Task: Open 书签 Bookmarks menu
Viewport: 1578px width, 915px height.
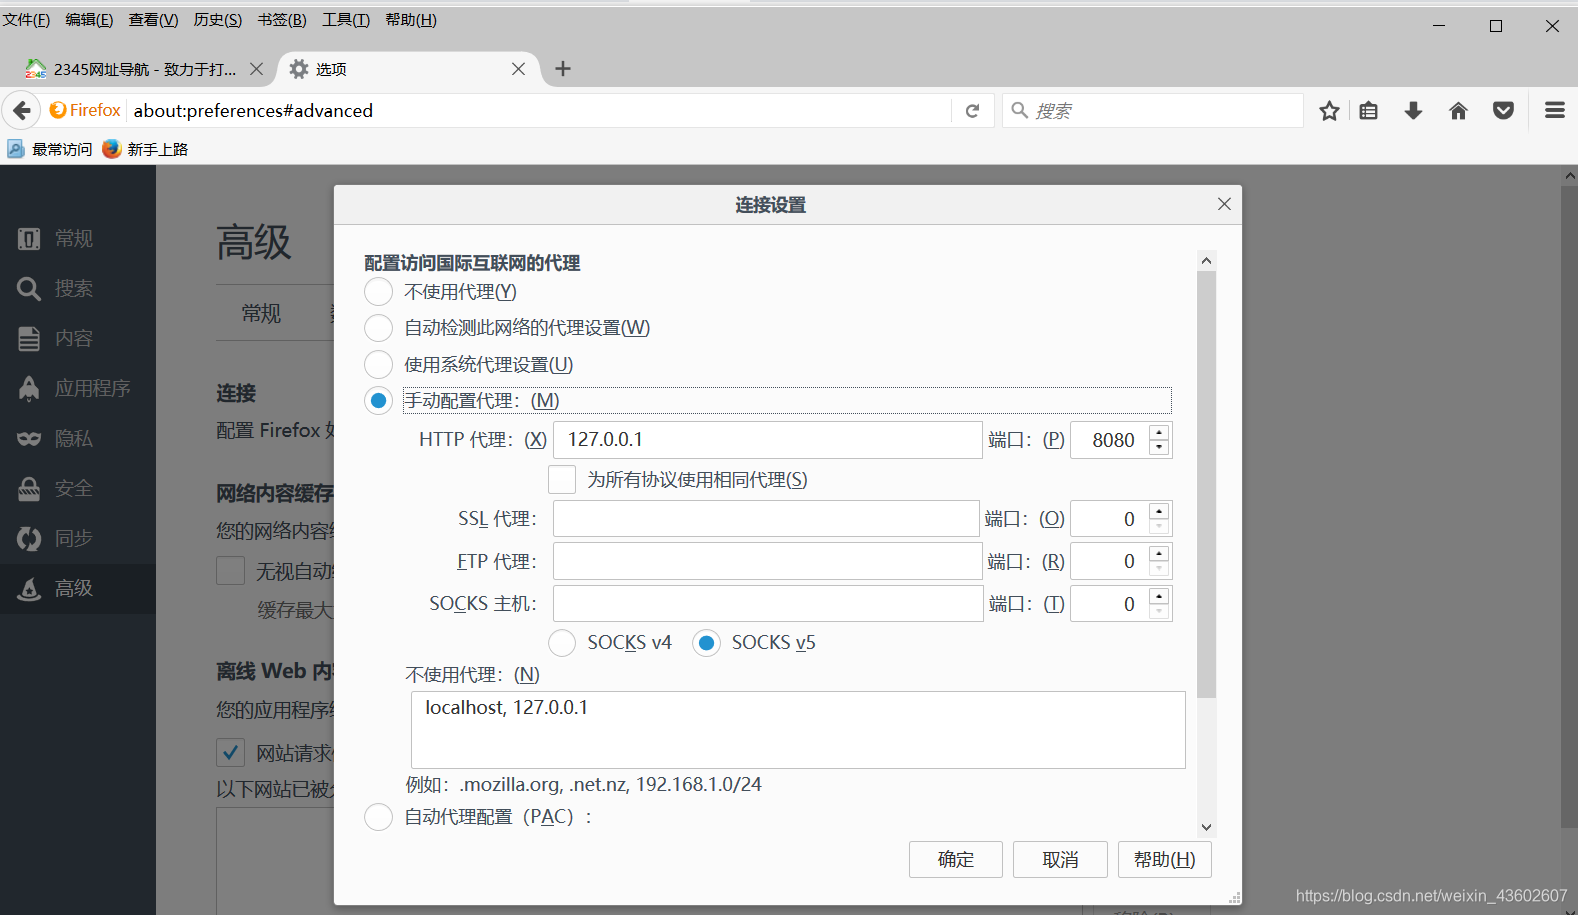Action: click(282, 20)
